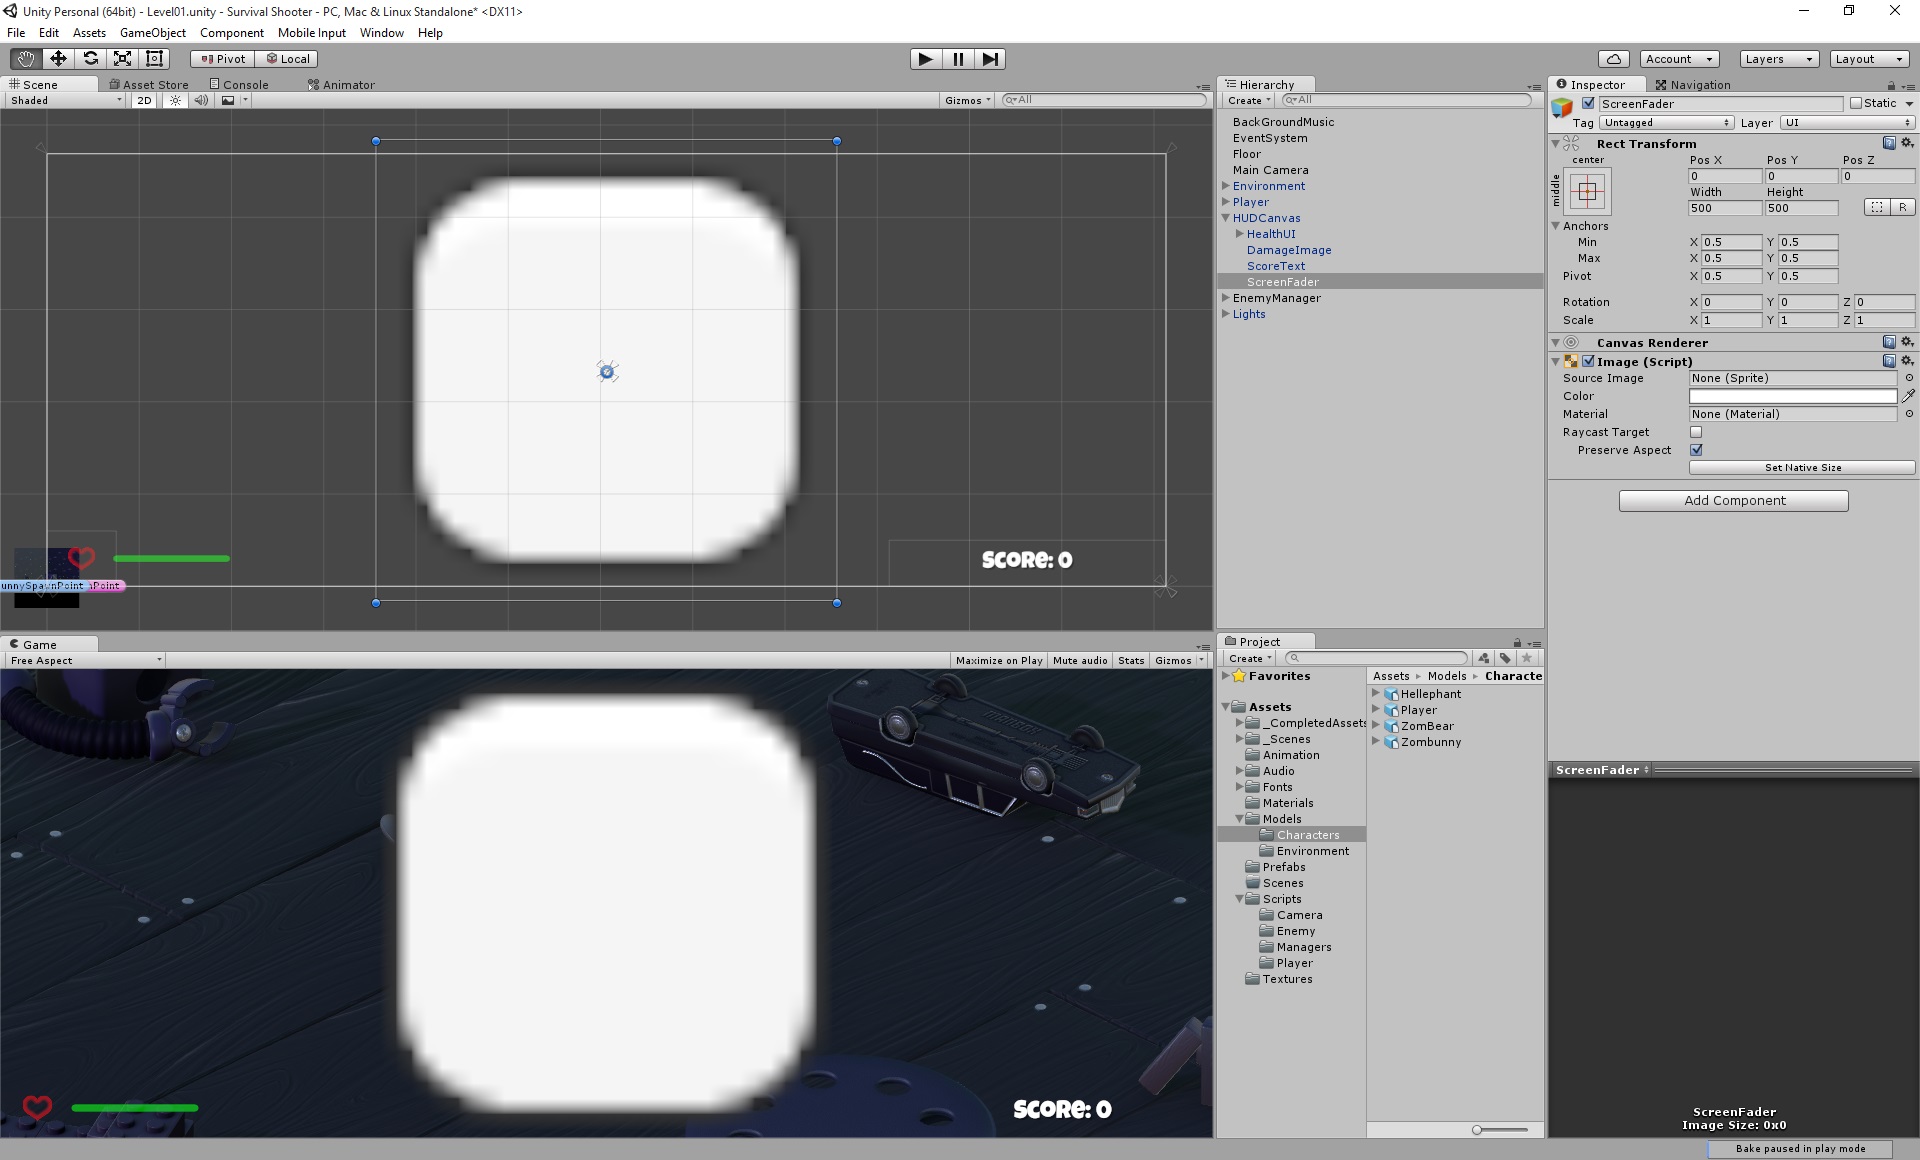Open the Image Color swatch
This screenshot has width=1920, height=1160.
coord(1793,396)
